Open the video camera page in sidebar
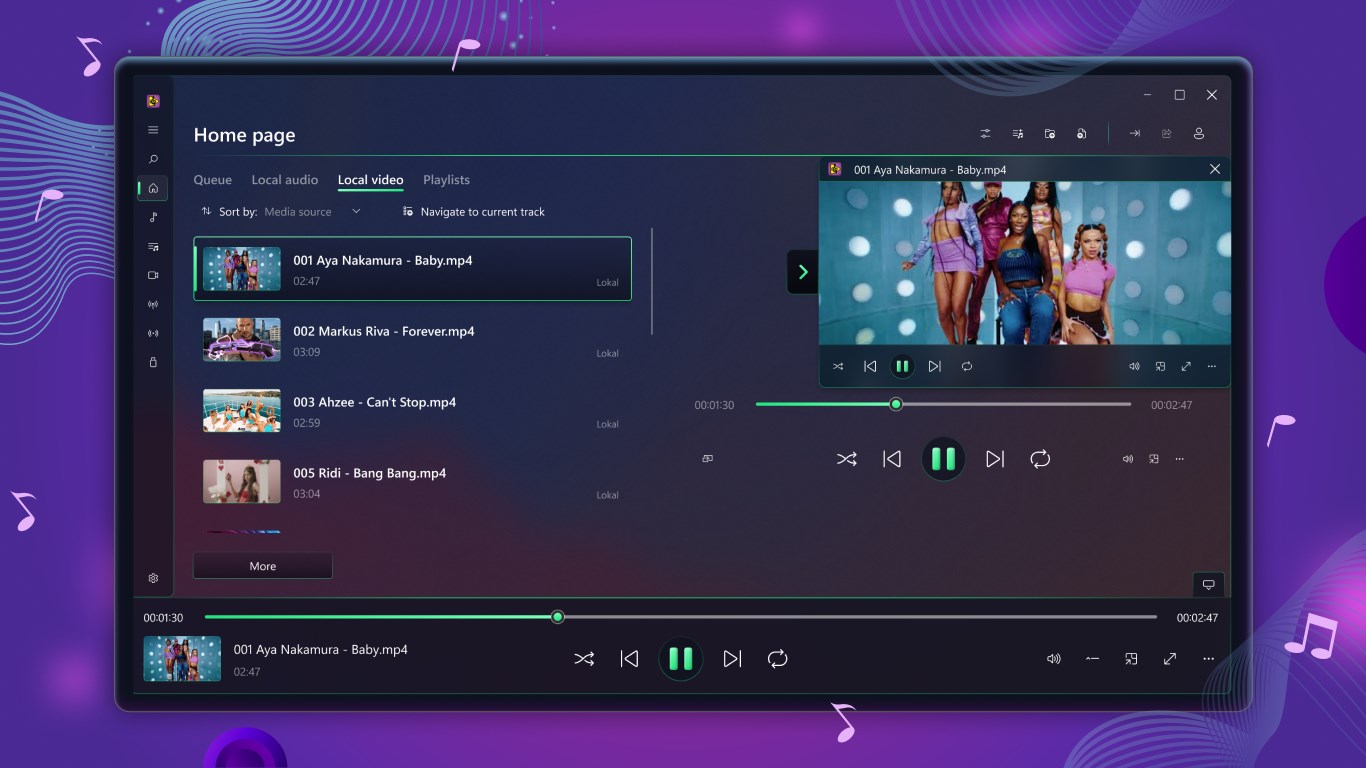Image resolution: width=1366 pixels, height=768 pixels. click(x=153, y=275)
